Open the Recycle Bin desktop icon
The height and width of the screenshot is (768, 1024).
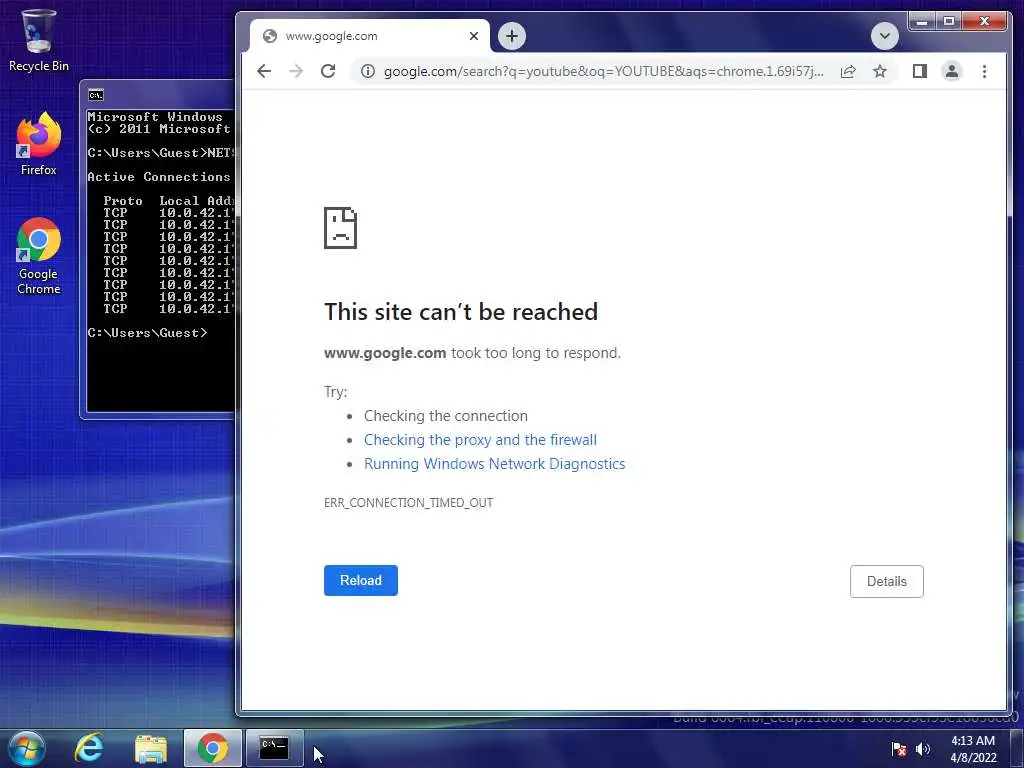click(x=39, y=40)
